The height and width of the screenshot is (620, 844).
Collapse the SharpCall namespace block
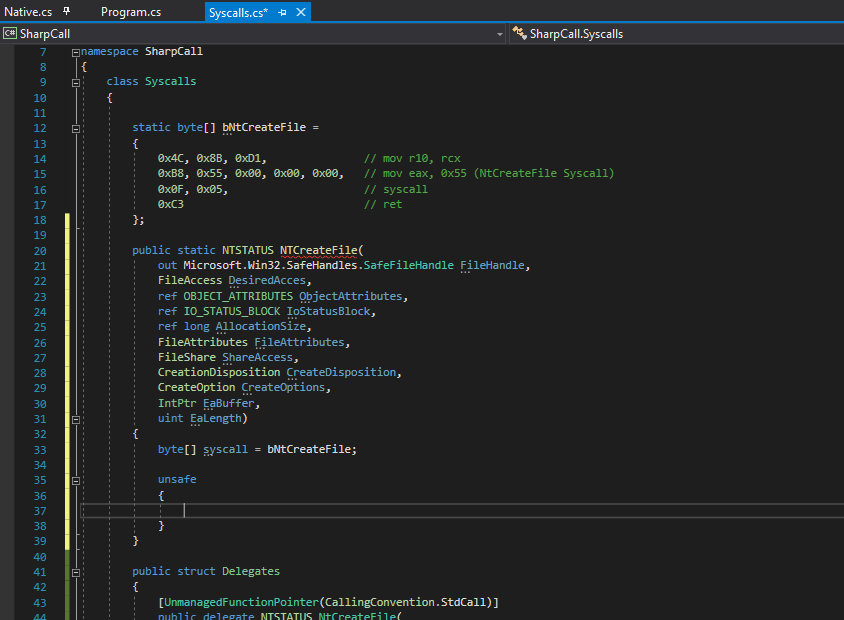76,52
